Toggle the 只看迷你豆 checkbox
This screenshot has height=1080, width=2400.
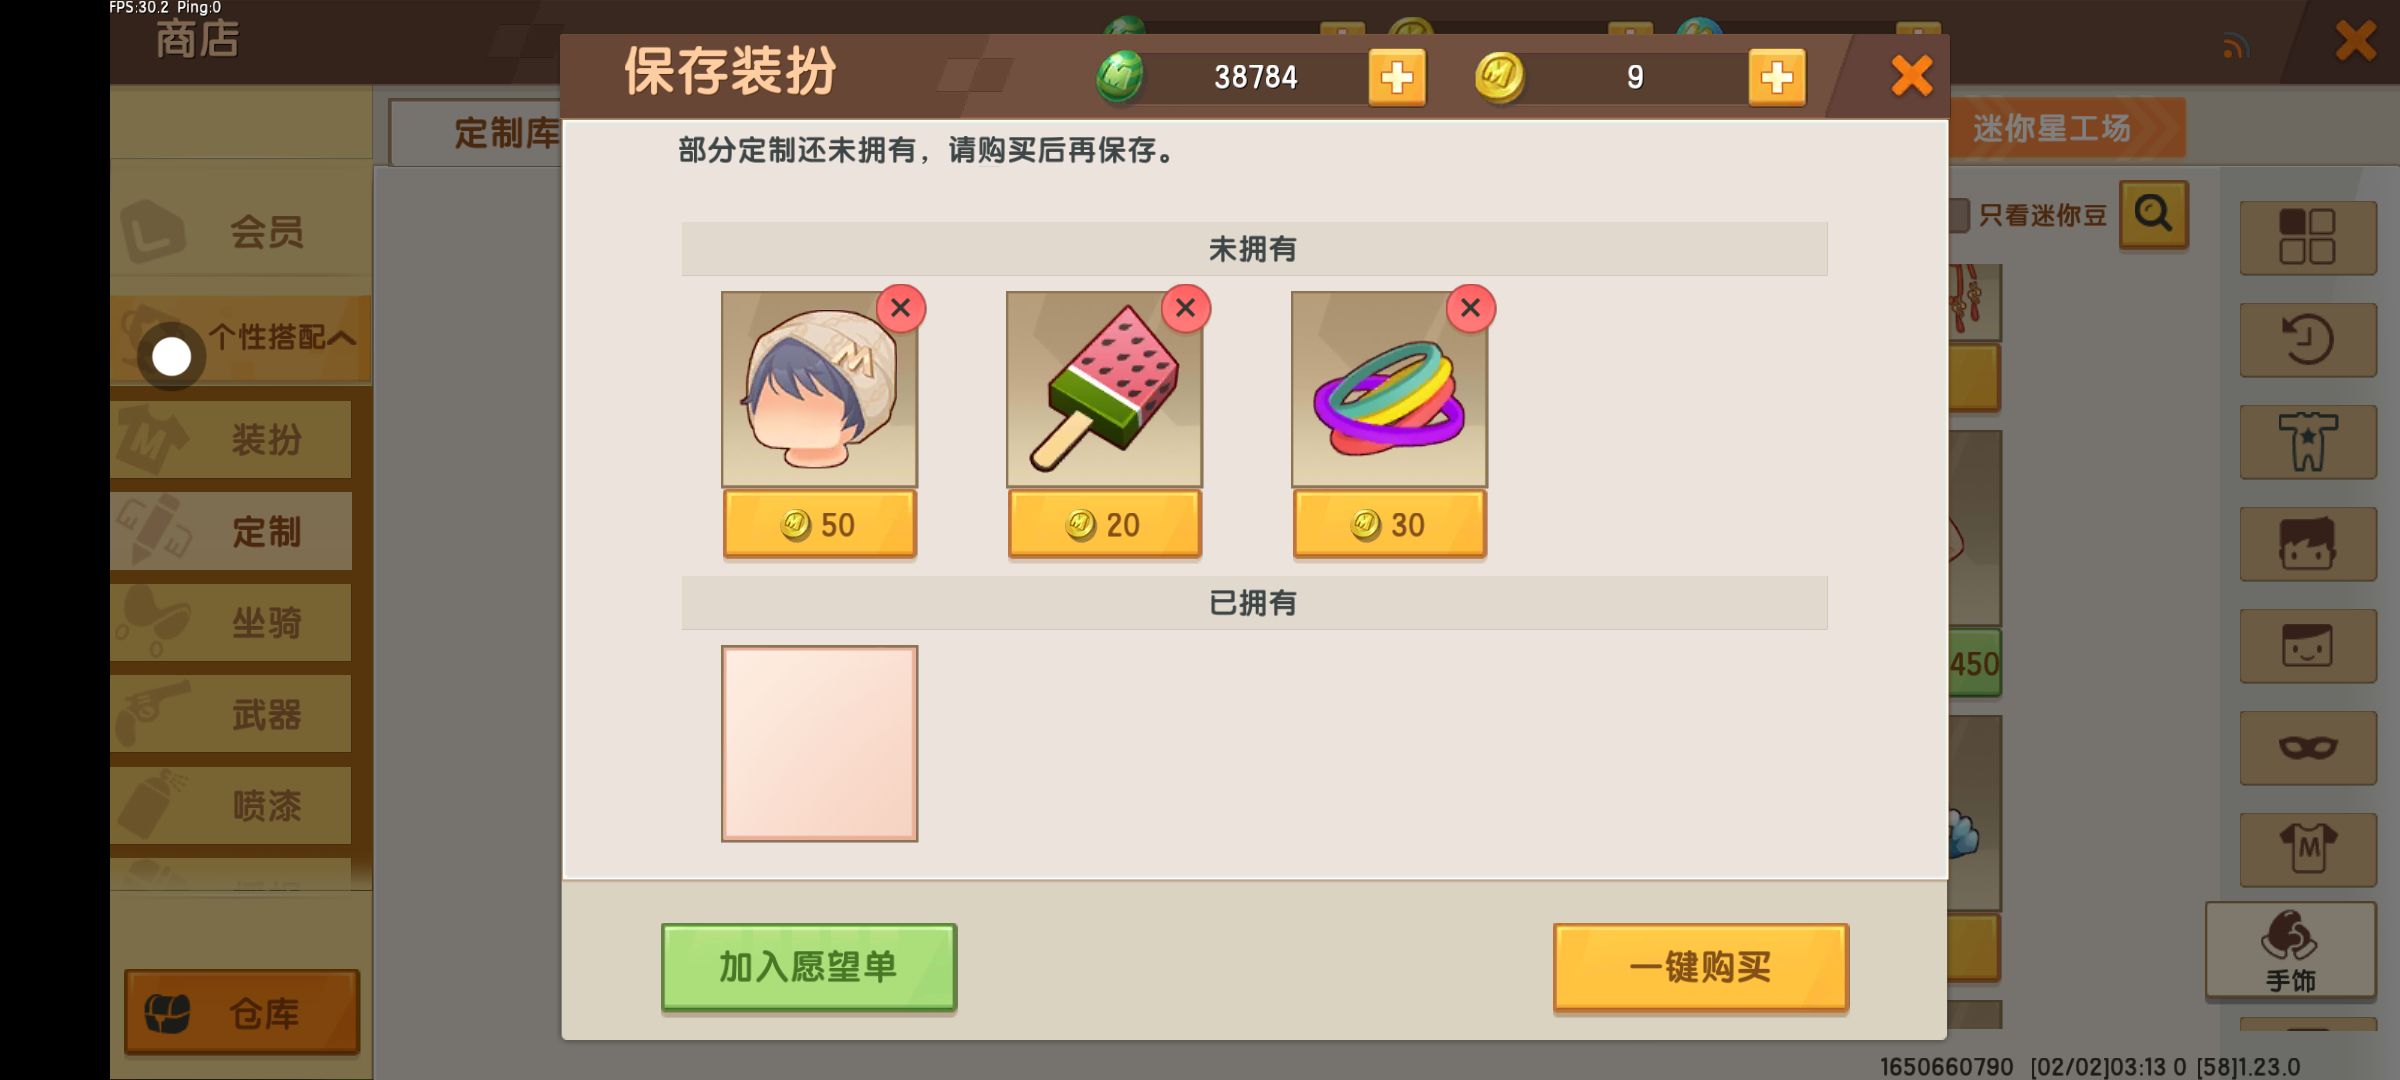click(x=1958, y=215)
